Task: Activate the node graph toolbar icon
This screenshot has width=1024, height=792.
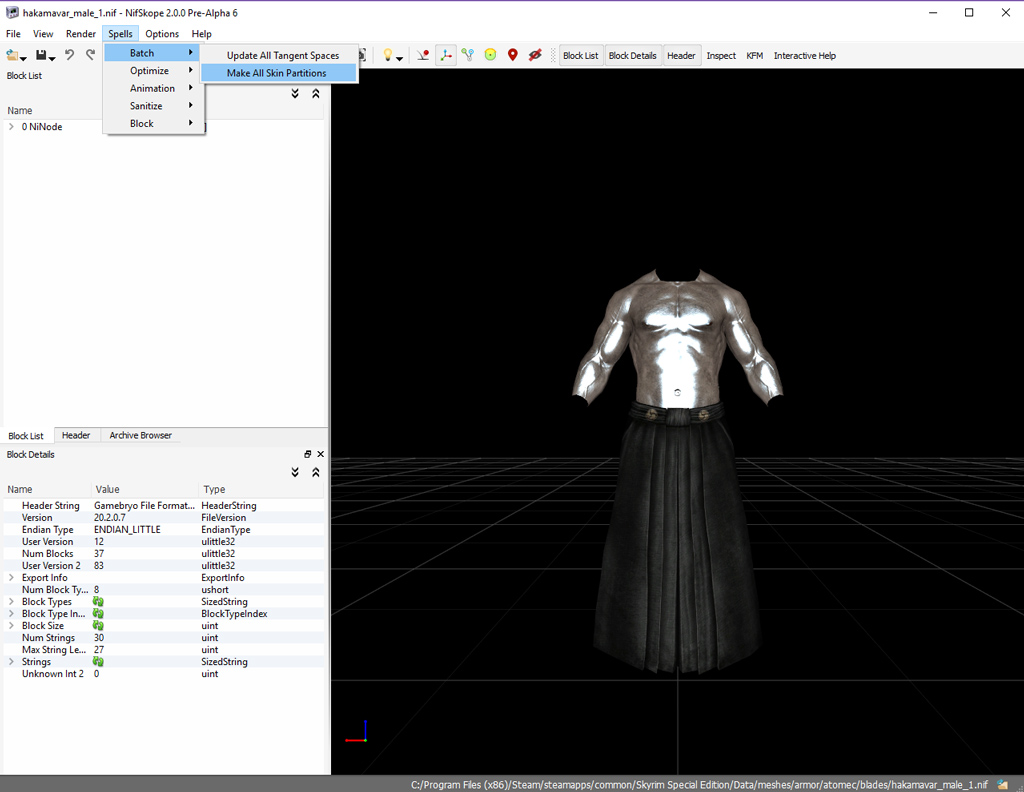Action: 468,55
